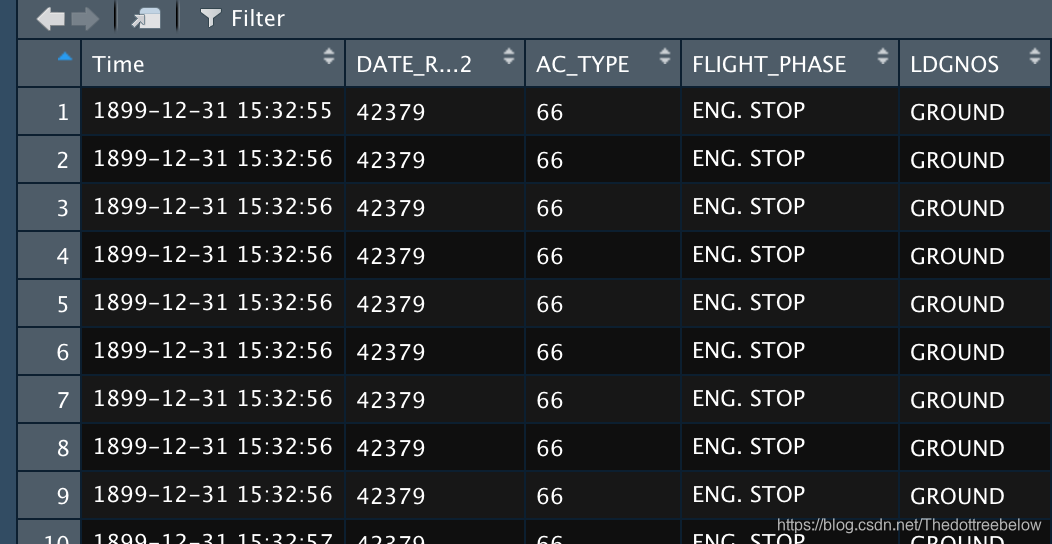The image size is (1052, 544).
Task: Select ENG. STOP in row 6
Action: (790, 351)
